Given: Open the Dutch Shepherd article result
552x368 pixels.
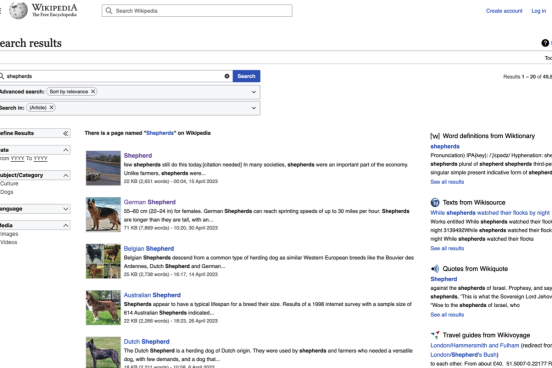Looking at the screenshot, I should point(146,342).
